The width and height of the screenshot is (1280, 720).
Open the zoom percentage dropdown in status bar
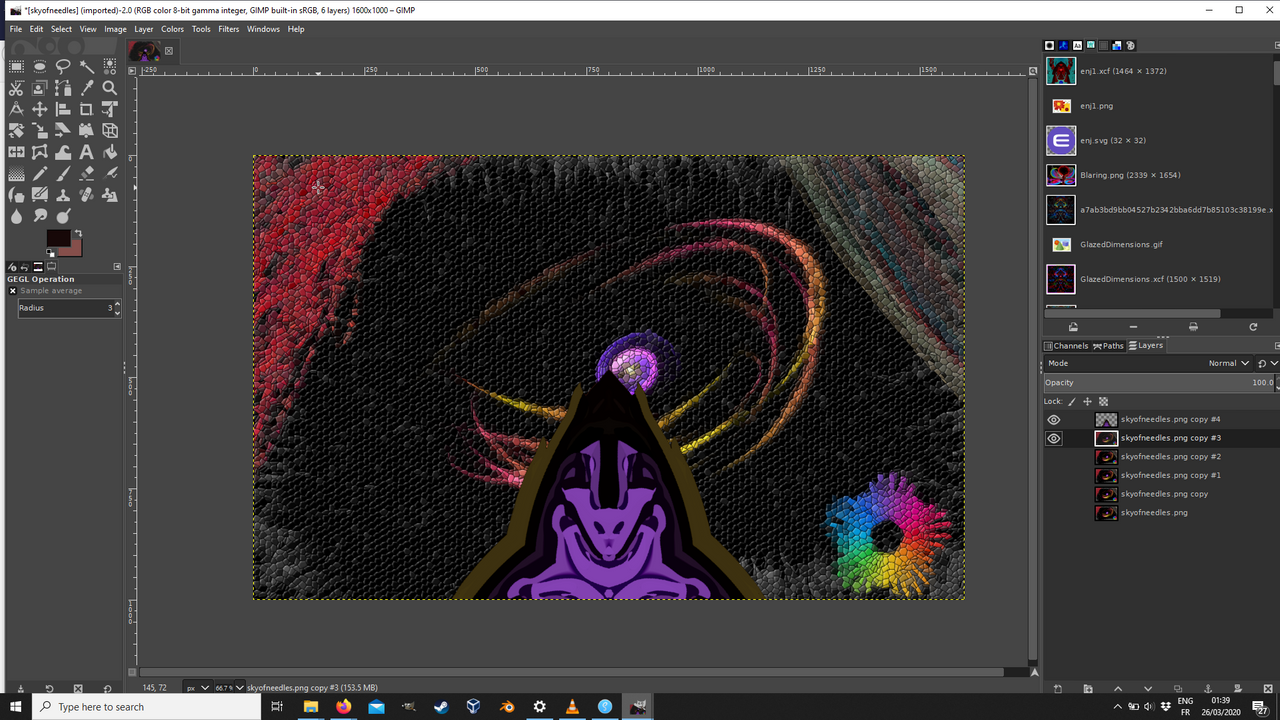[229, 688]
